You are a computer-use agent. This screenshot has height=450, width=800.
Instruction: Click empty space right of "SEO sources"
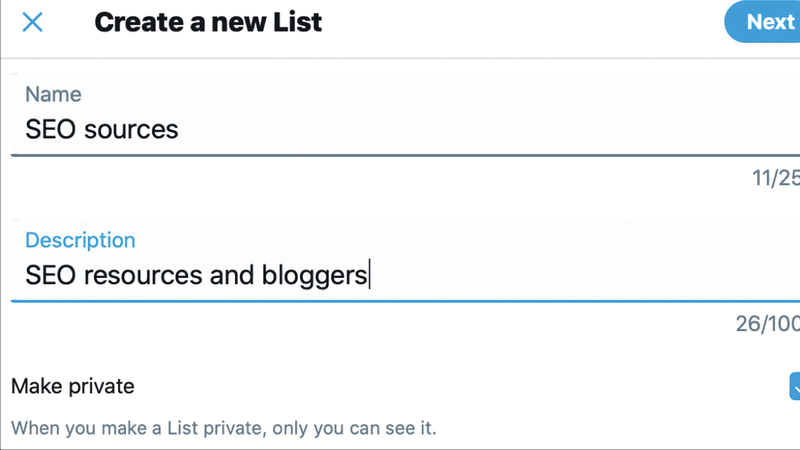[480, 129]
